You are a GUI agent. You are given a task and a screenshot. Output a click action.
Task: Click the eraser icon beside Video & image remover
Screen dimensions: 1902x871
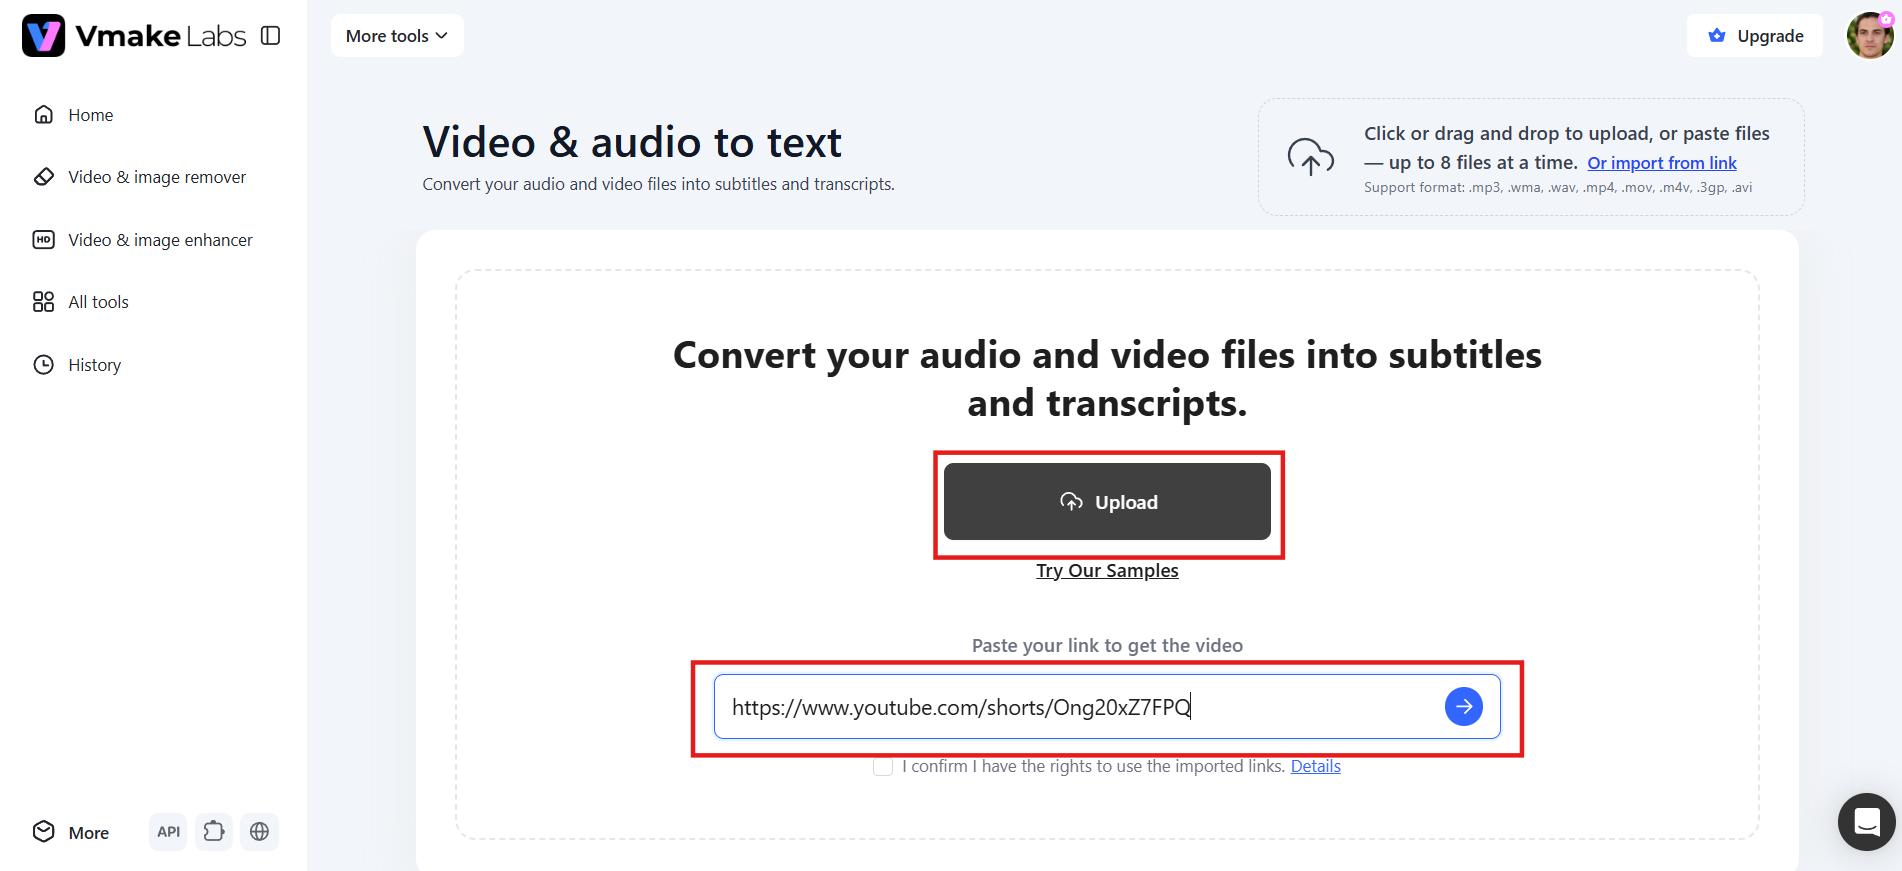coord(43,177)
